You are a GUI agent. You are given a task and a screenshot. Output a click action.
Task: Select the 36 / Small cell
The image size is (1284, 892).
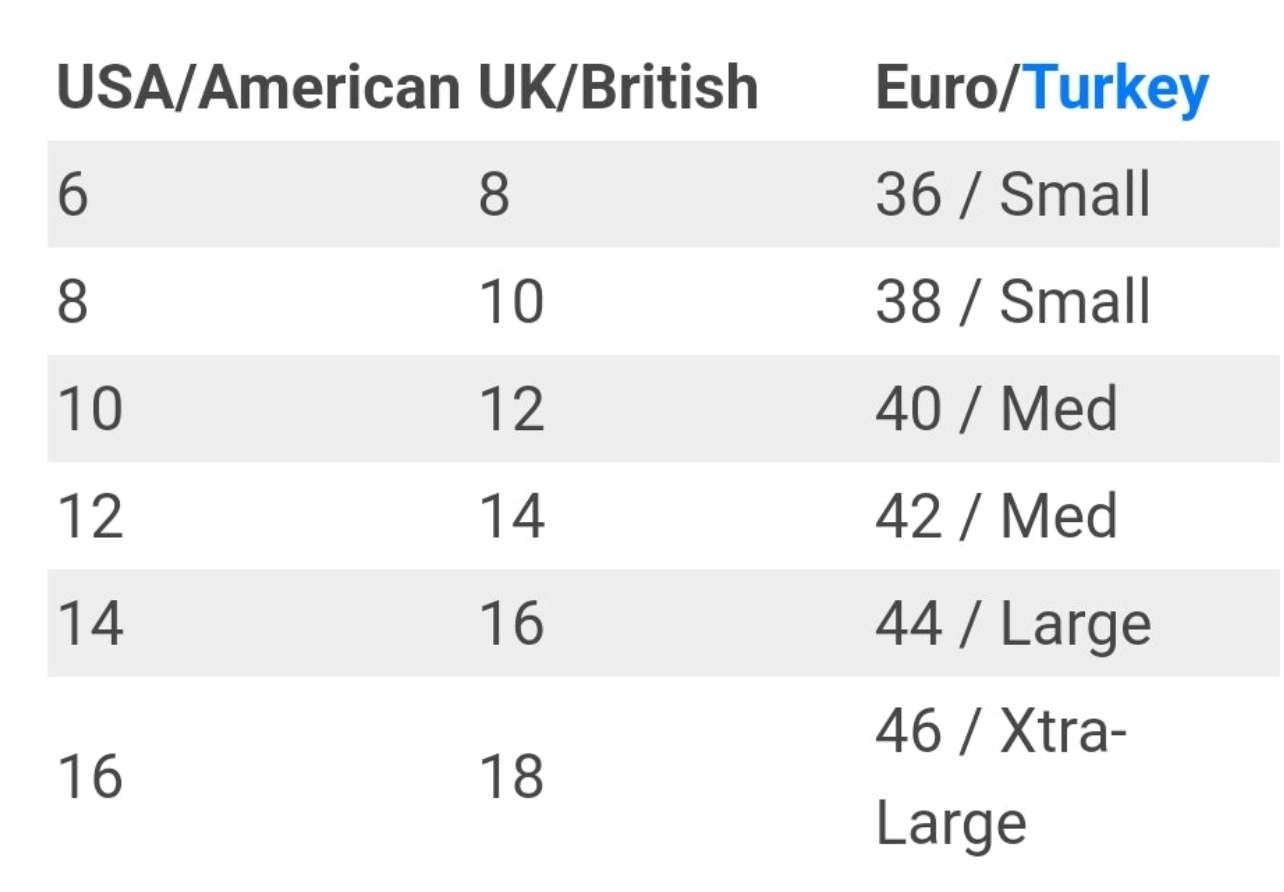click(x=1013, y=194)
